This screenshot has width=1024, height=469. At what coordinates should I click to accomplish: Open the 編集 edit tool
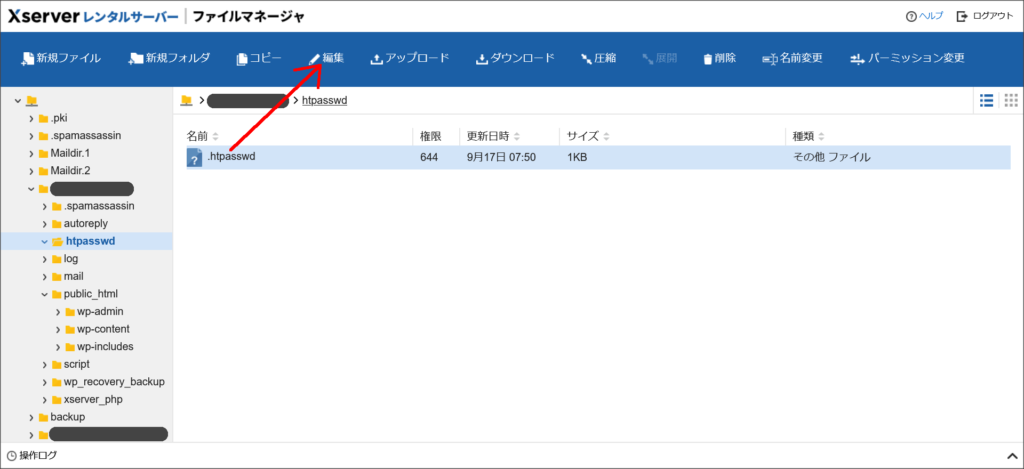point(327,58)
